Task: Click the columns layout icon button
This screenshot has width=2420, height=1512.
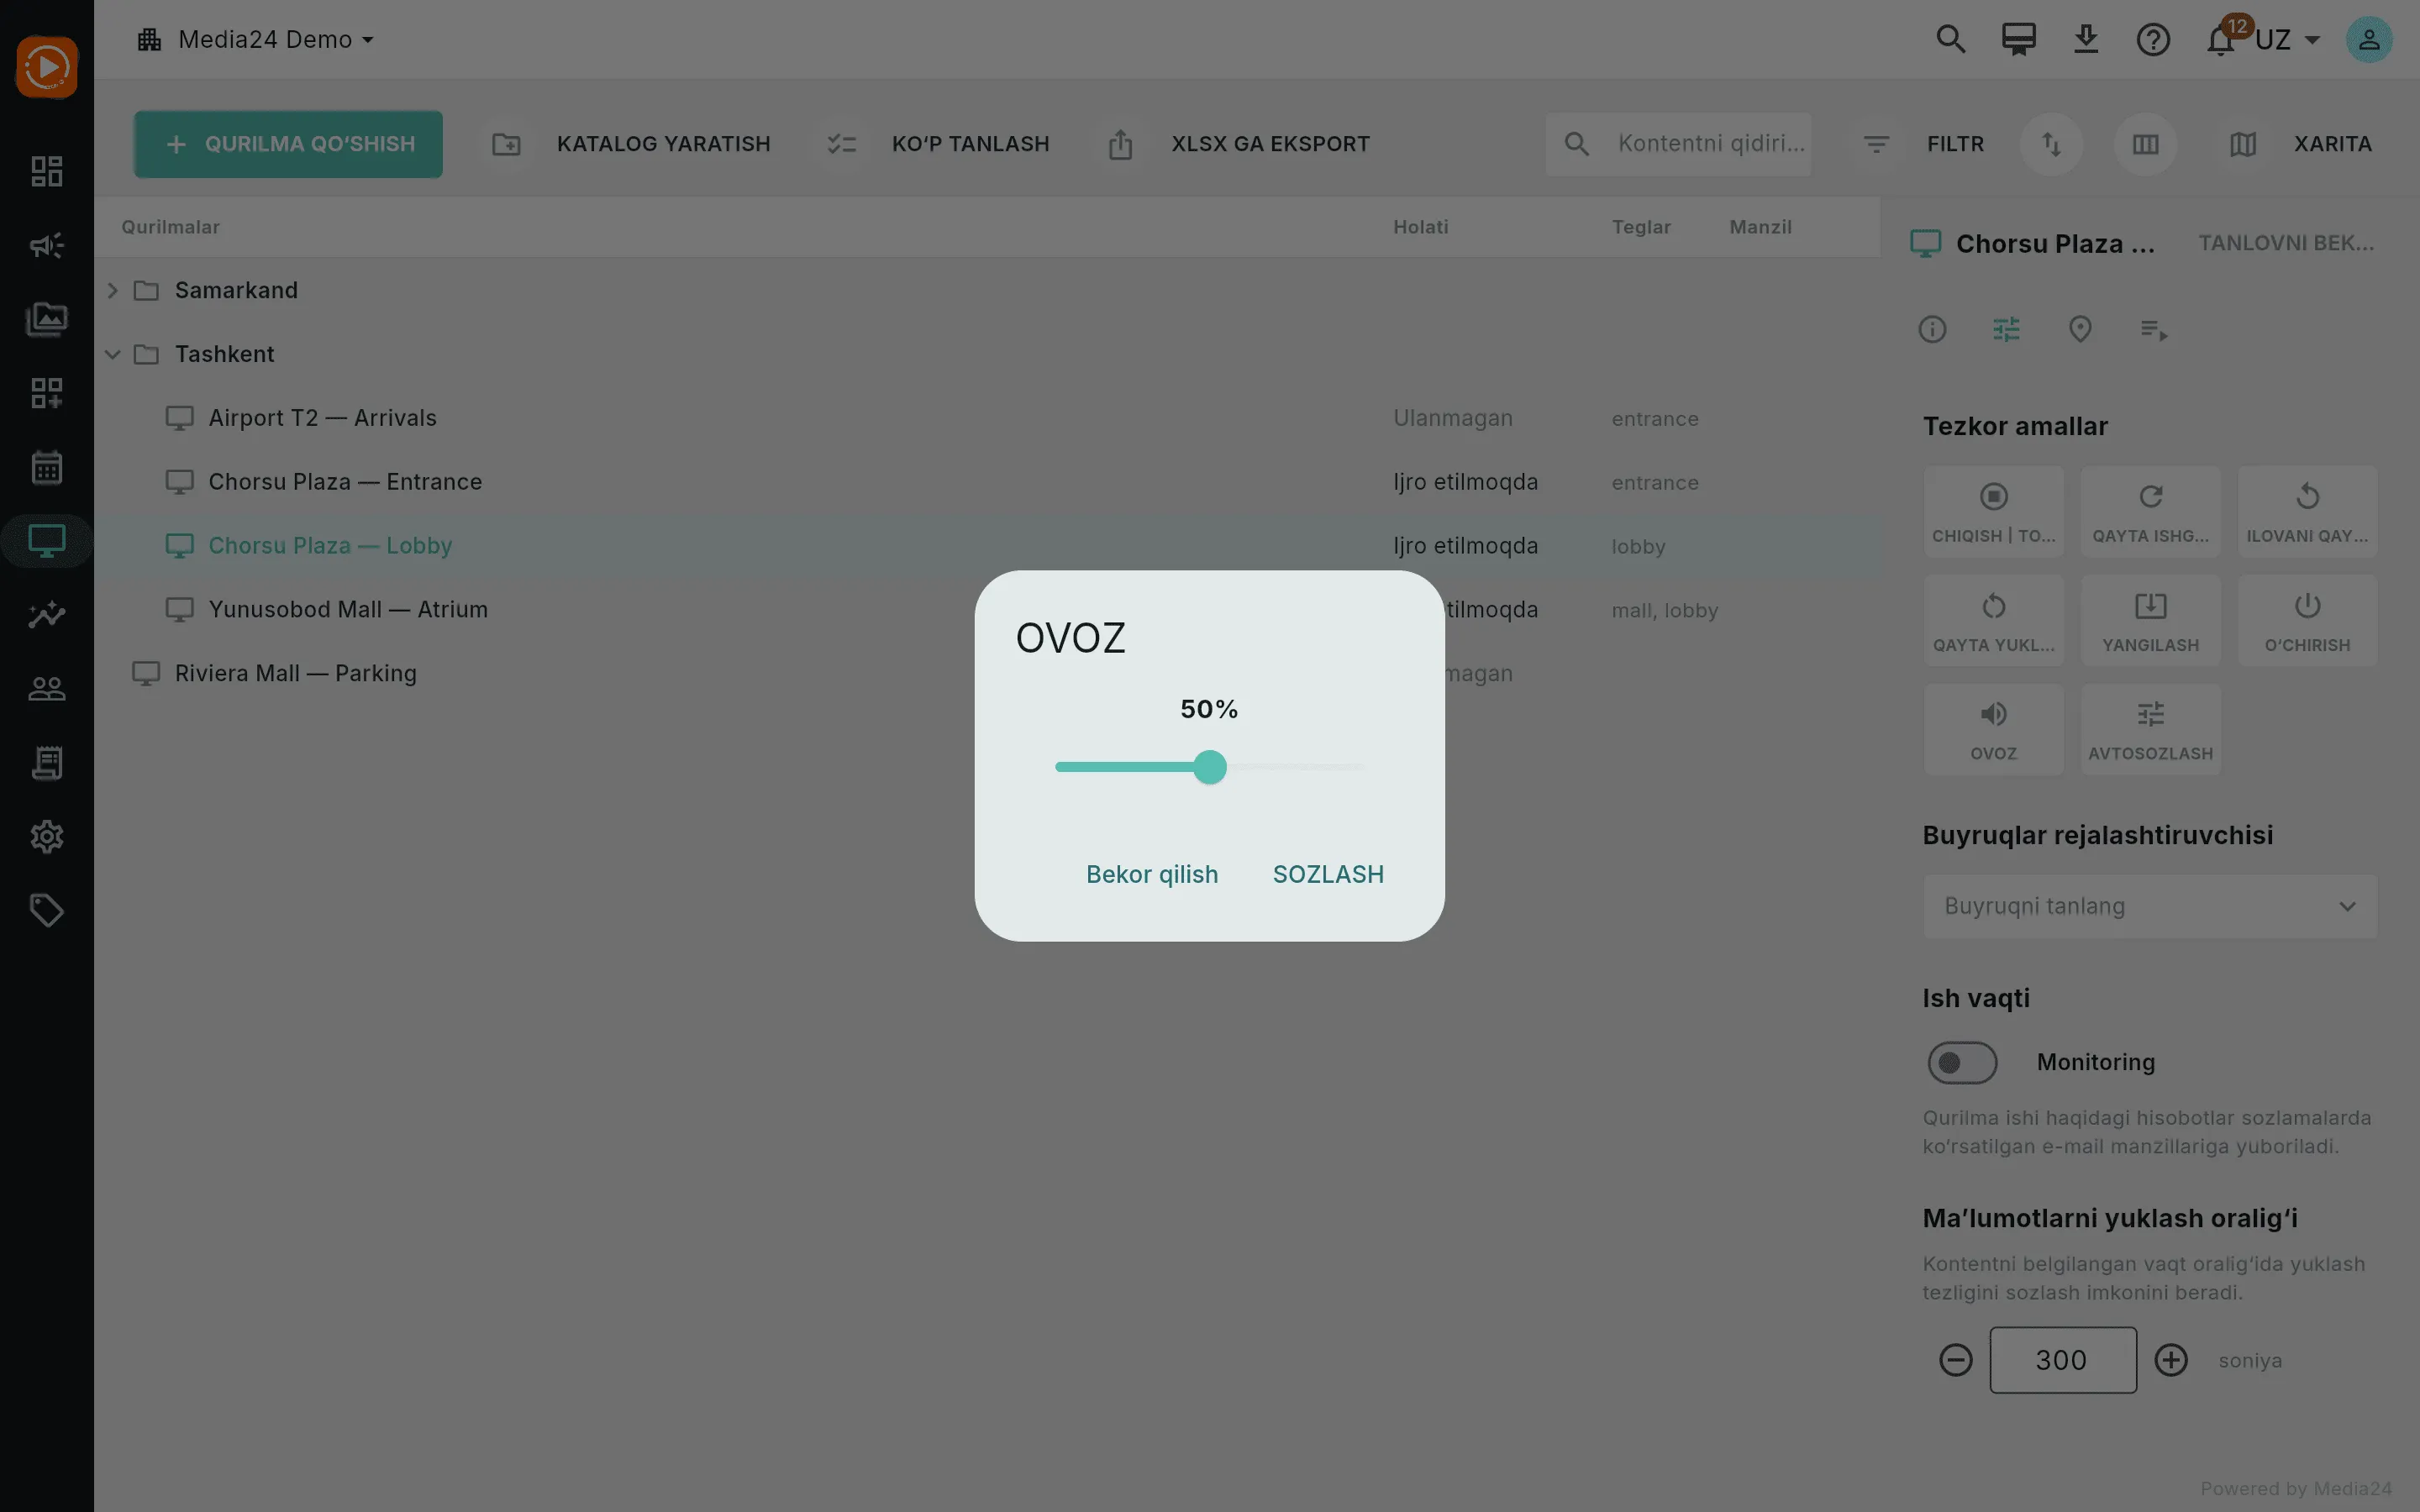Action: tap(2145, 144)
